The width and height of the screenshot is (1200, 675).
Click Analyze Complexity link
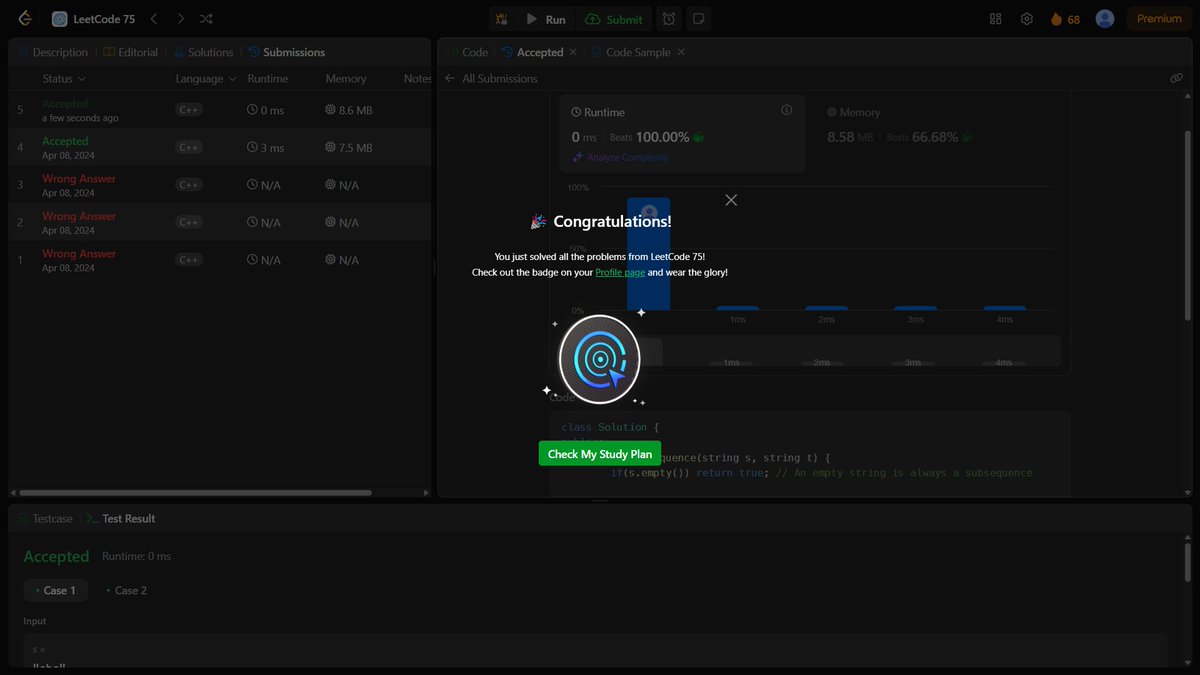click(x=621, y=157)
